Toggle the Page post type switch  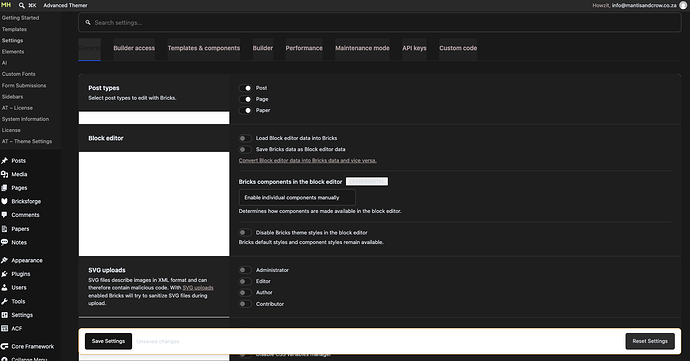pos(245,99)
